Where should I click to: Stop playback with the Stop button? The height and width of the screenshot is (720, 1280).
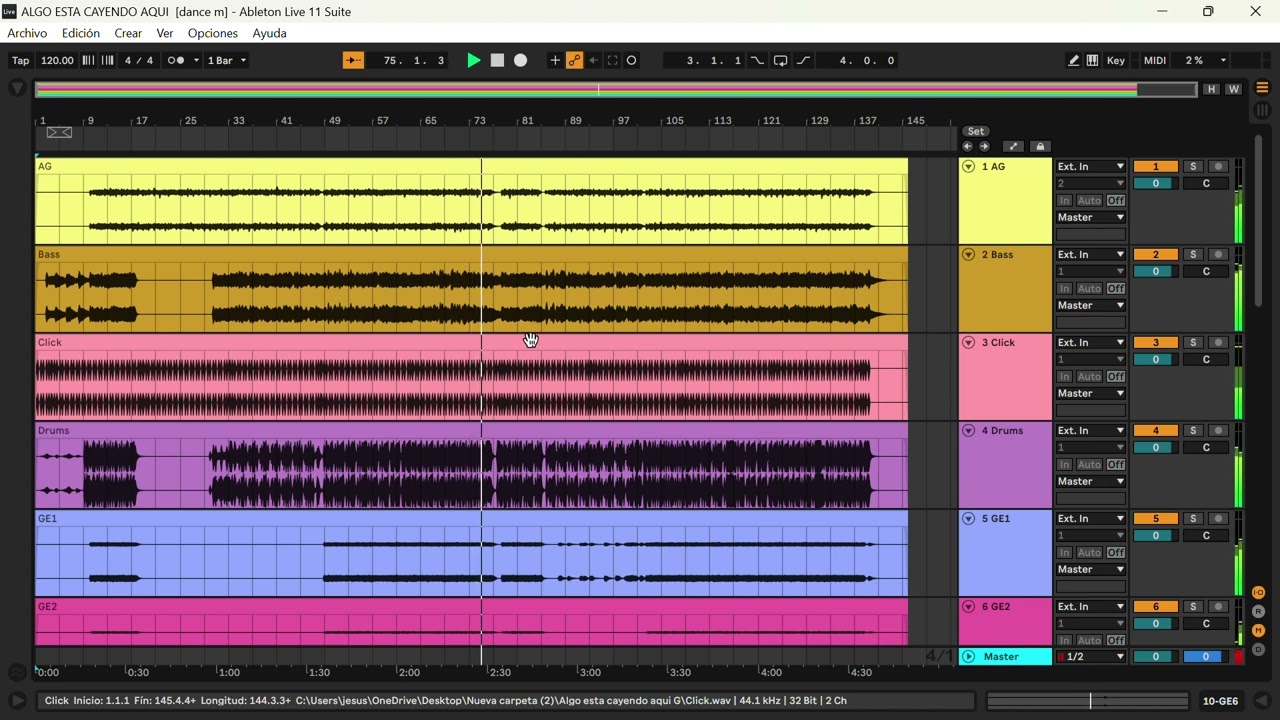tap(497, 61)
